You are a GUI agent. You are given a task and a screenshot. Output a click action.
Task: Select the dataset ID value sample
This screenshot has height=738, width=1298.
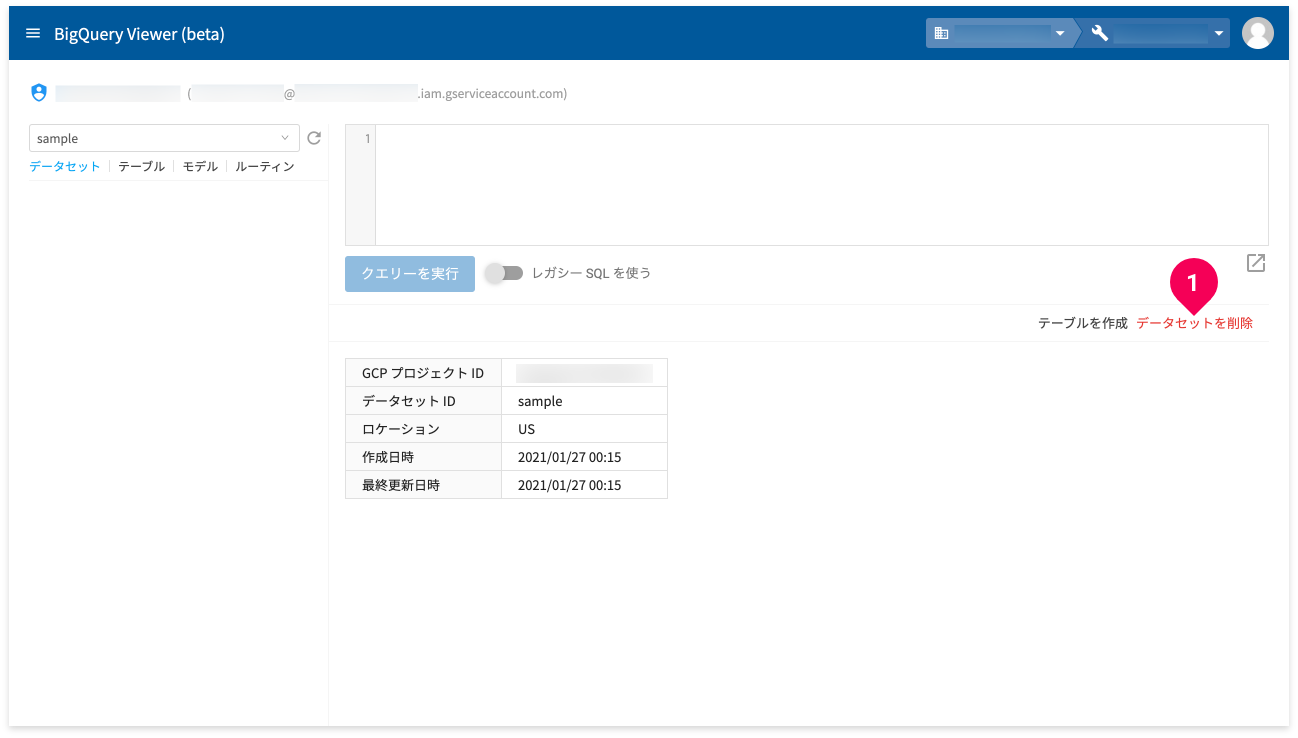(540, 401)
